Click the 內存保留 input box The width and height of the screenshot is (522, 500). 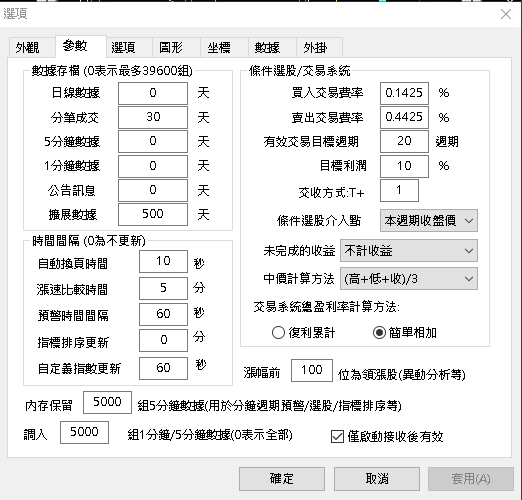(107, 402)
